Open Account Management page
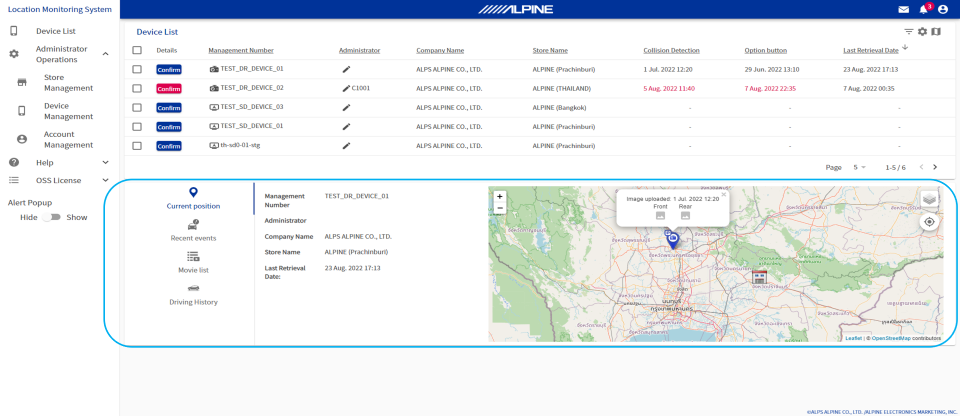The width and height of the screenshot is (960, 416). pos(68,140)
